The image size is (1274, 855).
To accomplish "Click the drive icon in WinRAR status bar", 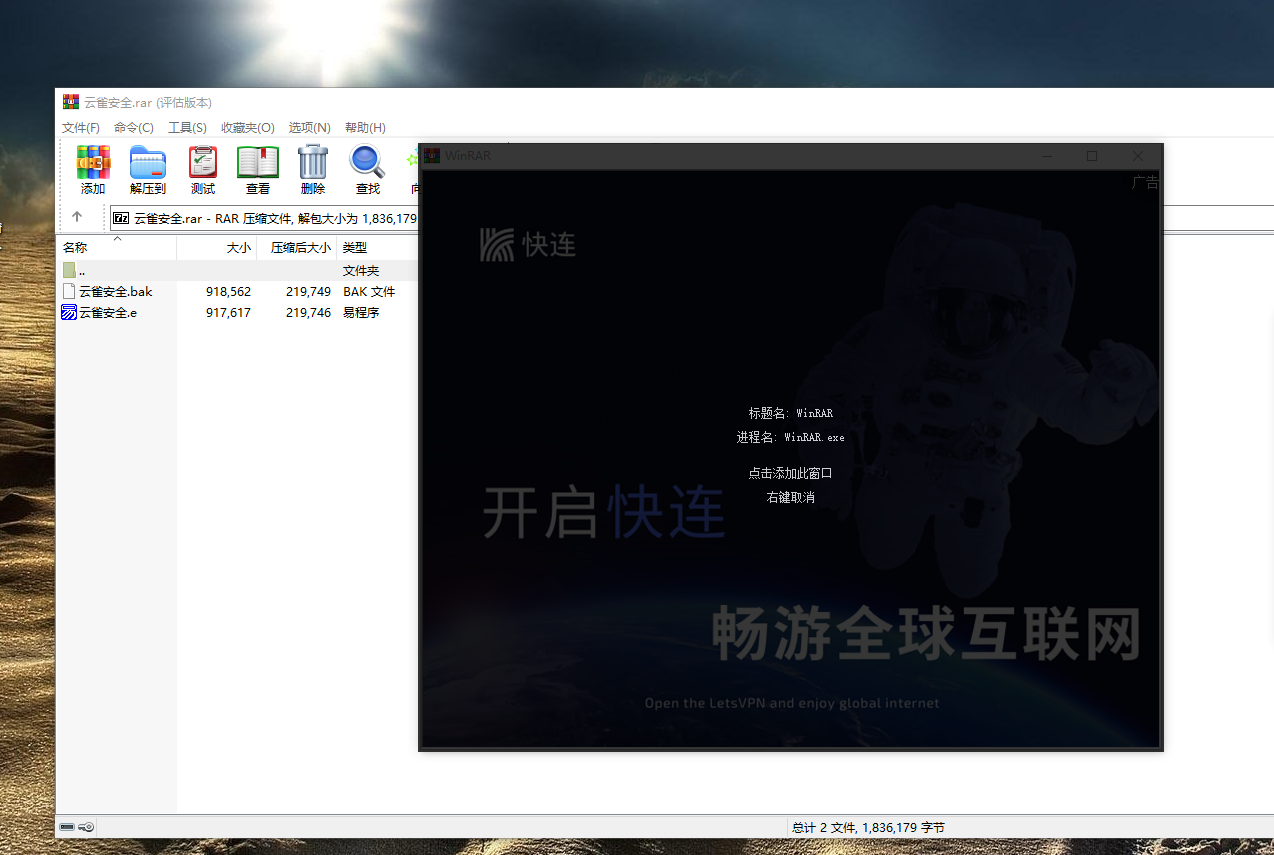I will click(x=67, y=827).
